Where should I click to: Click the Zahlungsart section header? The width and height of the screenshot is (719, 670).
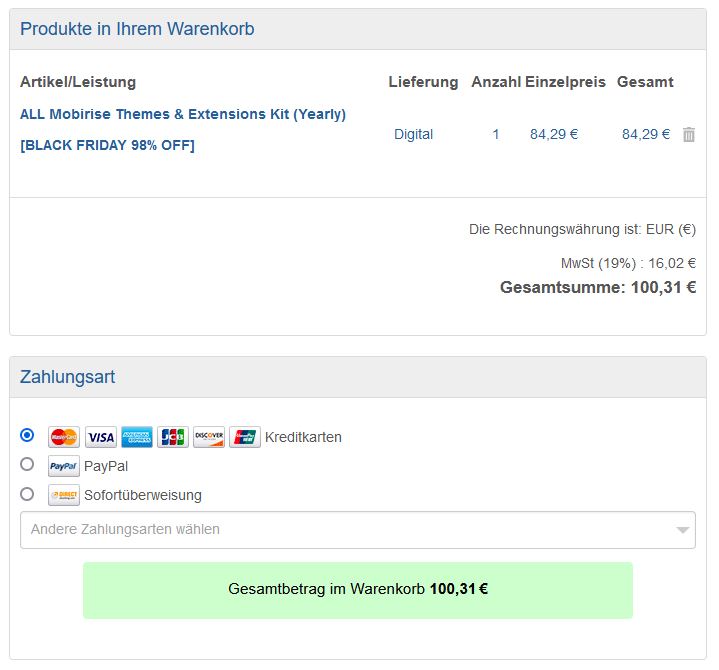point(67,377)
